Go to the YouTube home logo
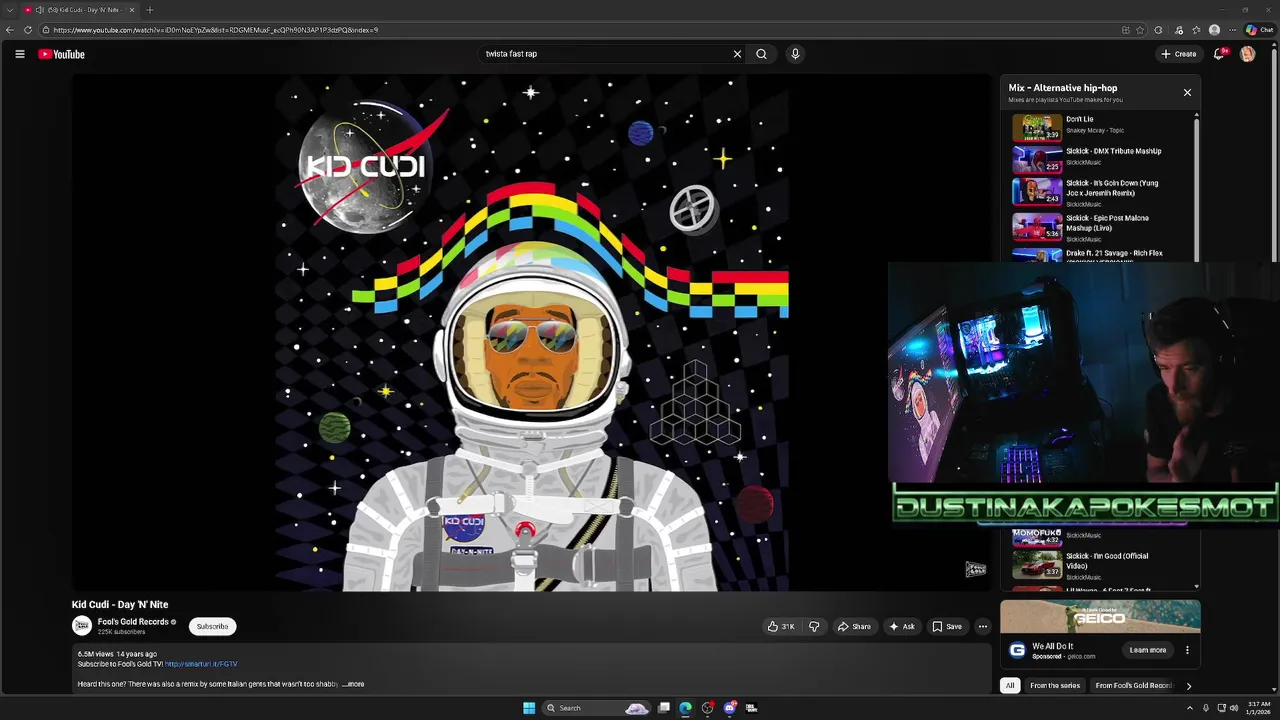This screenshot has width=1280, height=720. [61, 54]
